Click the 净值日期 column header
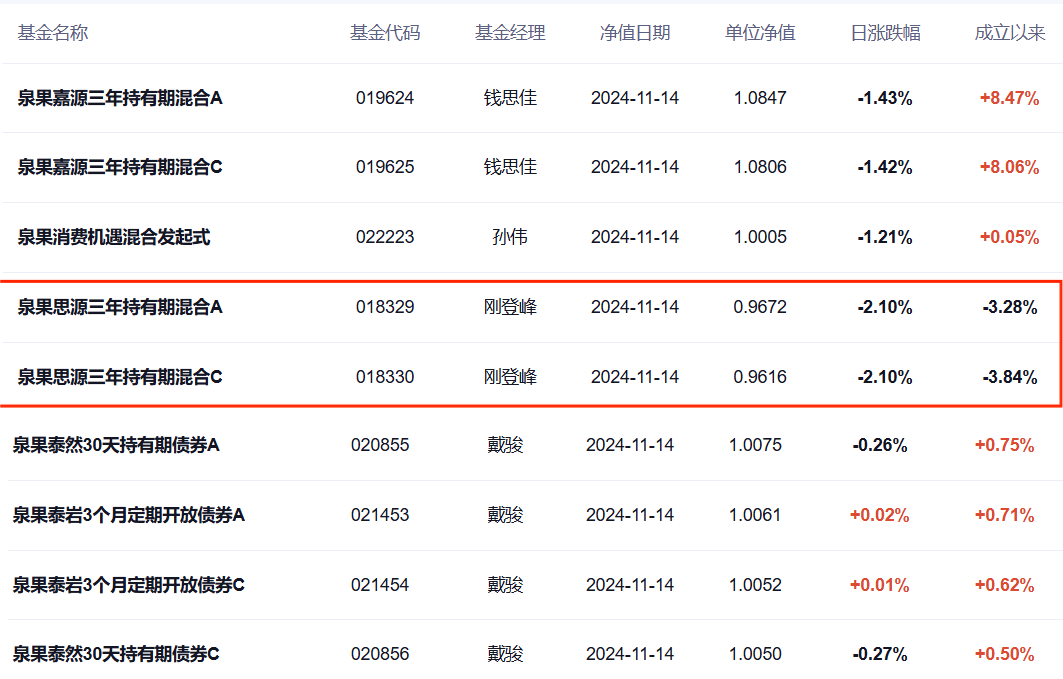The image size is (1063, 679). 635,33
